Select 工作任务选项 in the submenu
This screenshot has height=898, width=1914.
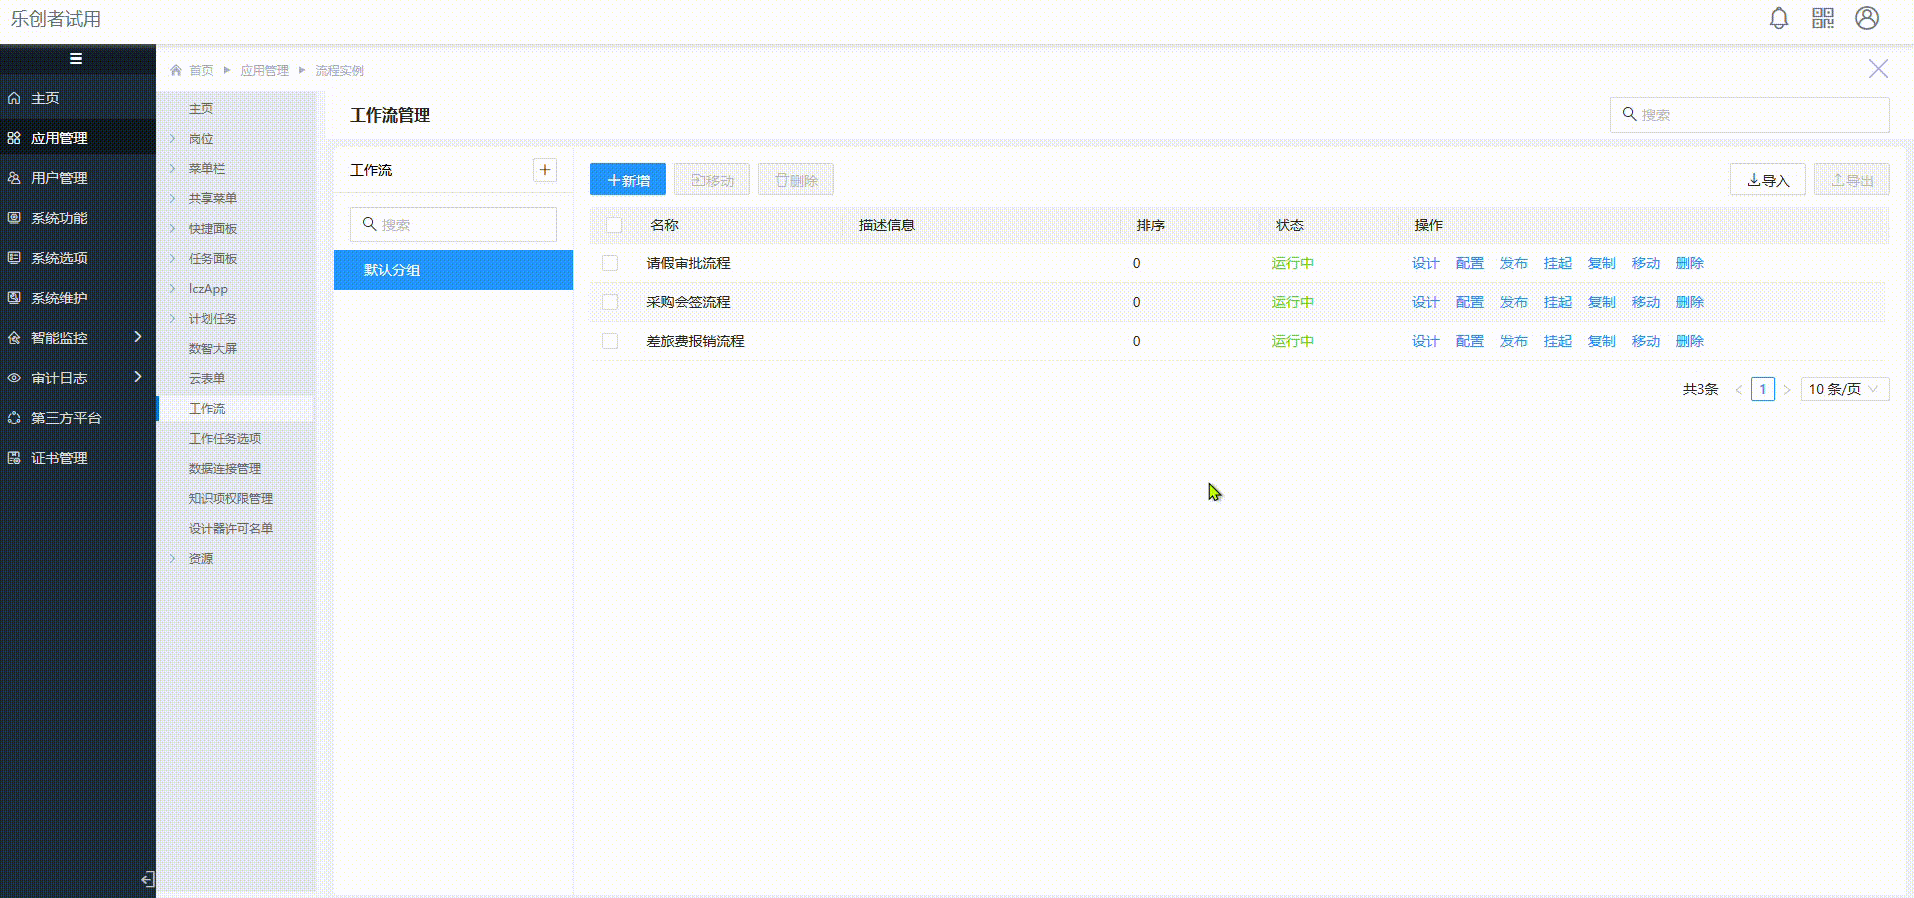(x=225, y=439)
